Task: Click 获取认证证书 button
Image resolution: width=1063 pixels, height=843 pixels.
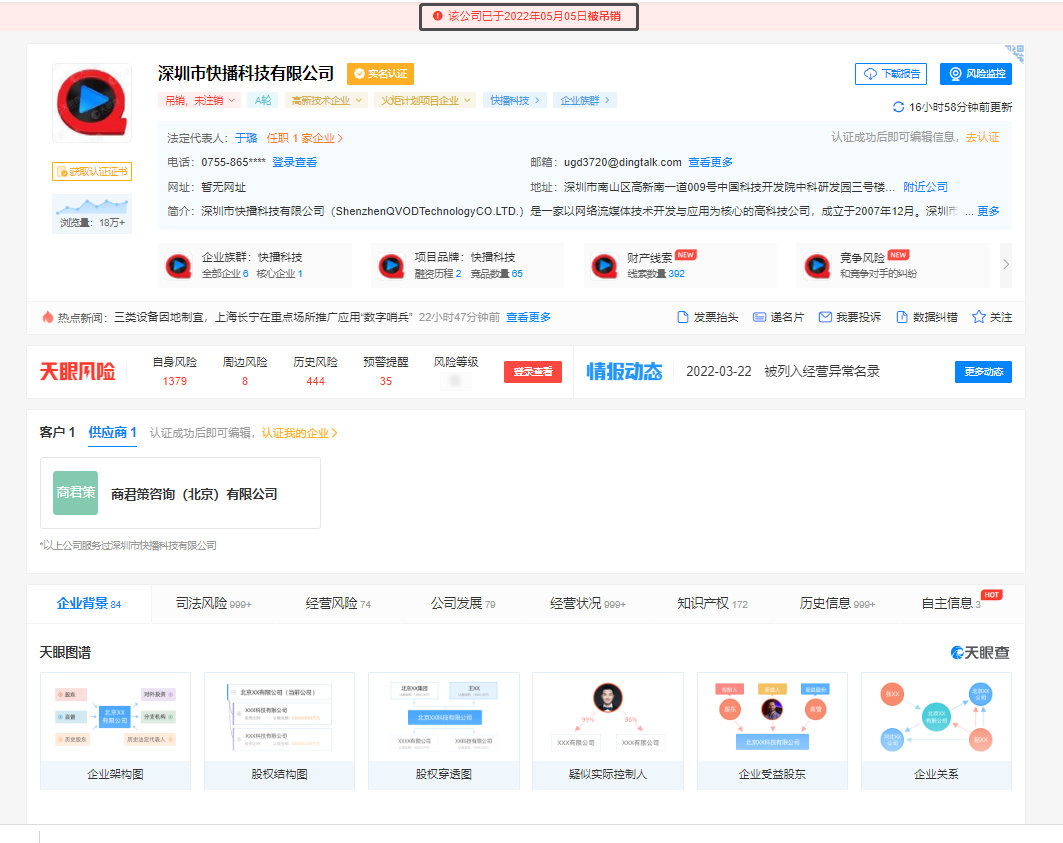Action: (x=92, y=172)
